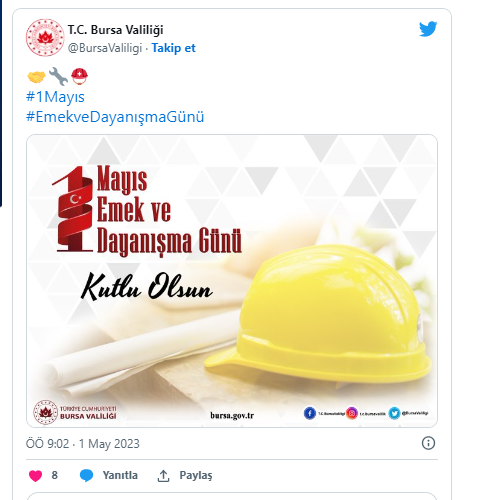494x500 pixels.
Task: Click the @BursaValiligi handle
Action: coord(105,48)
